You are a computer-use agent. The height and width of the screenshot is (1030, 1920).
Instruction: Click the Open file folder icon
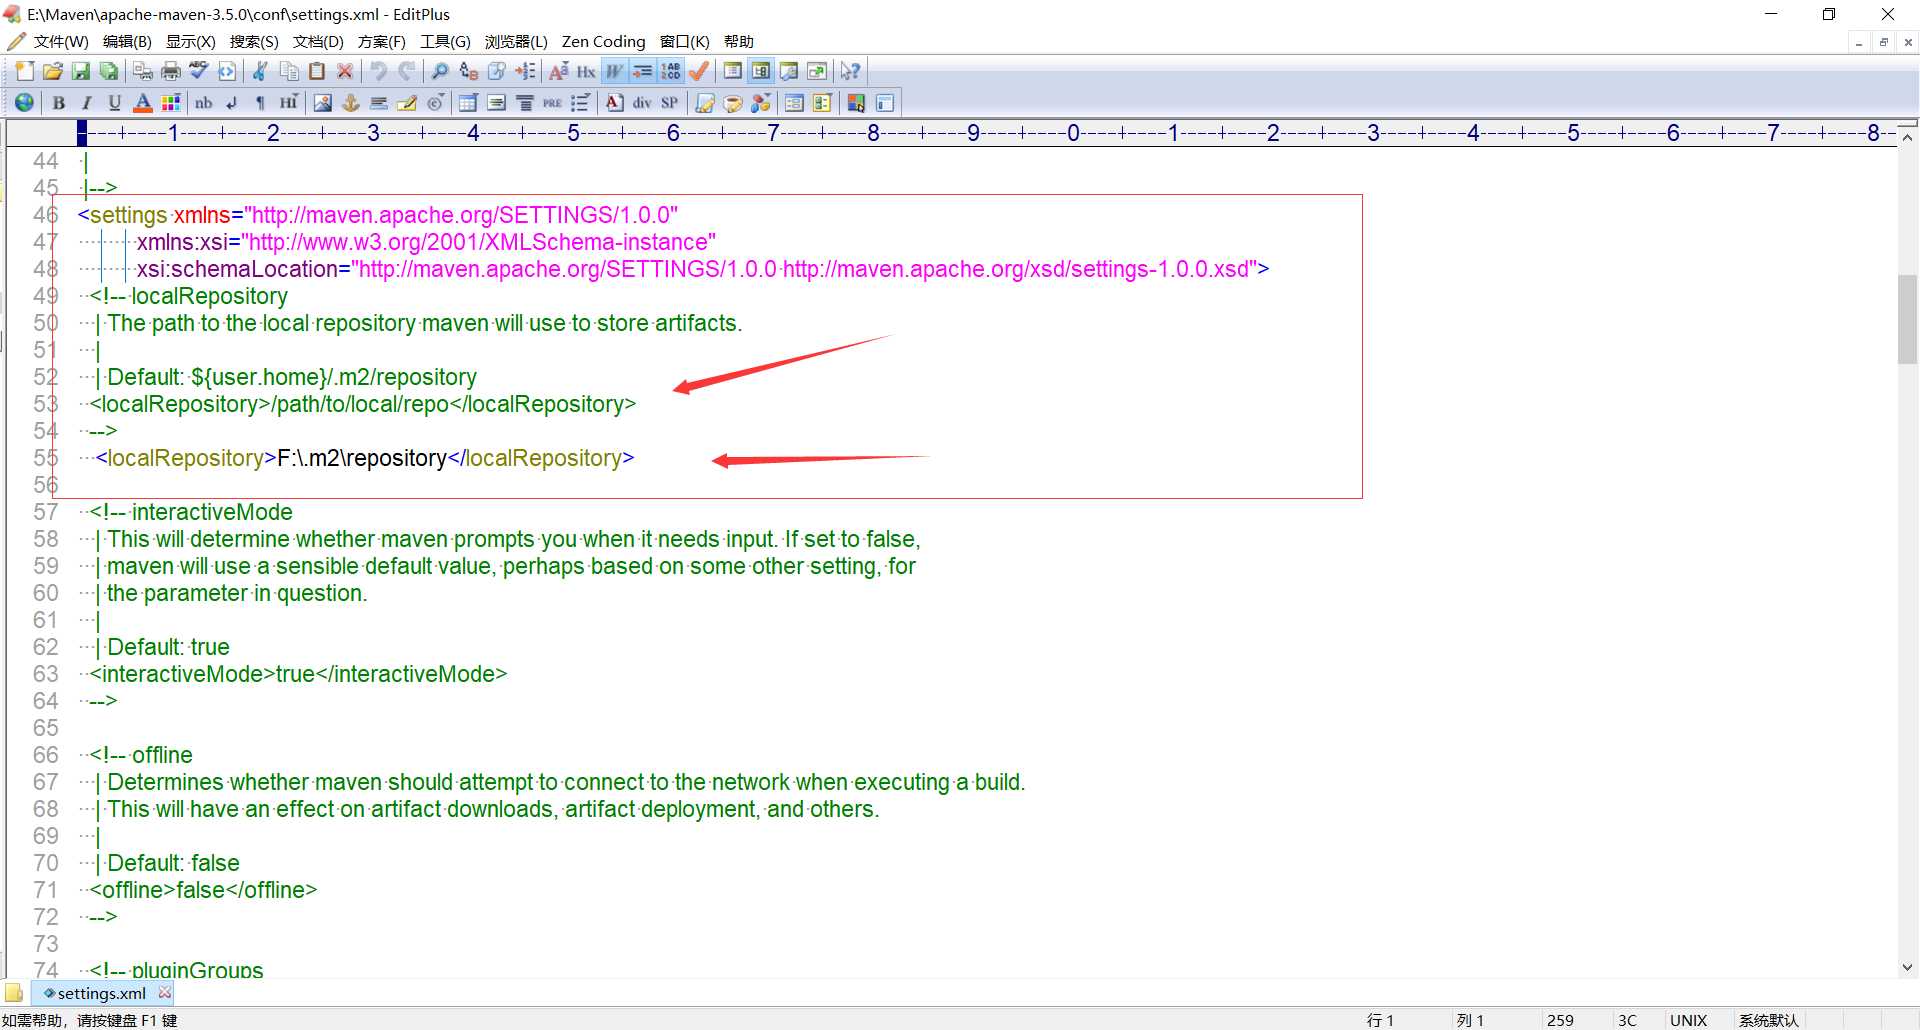(53, 71)
